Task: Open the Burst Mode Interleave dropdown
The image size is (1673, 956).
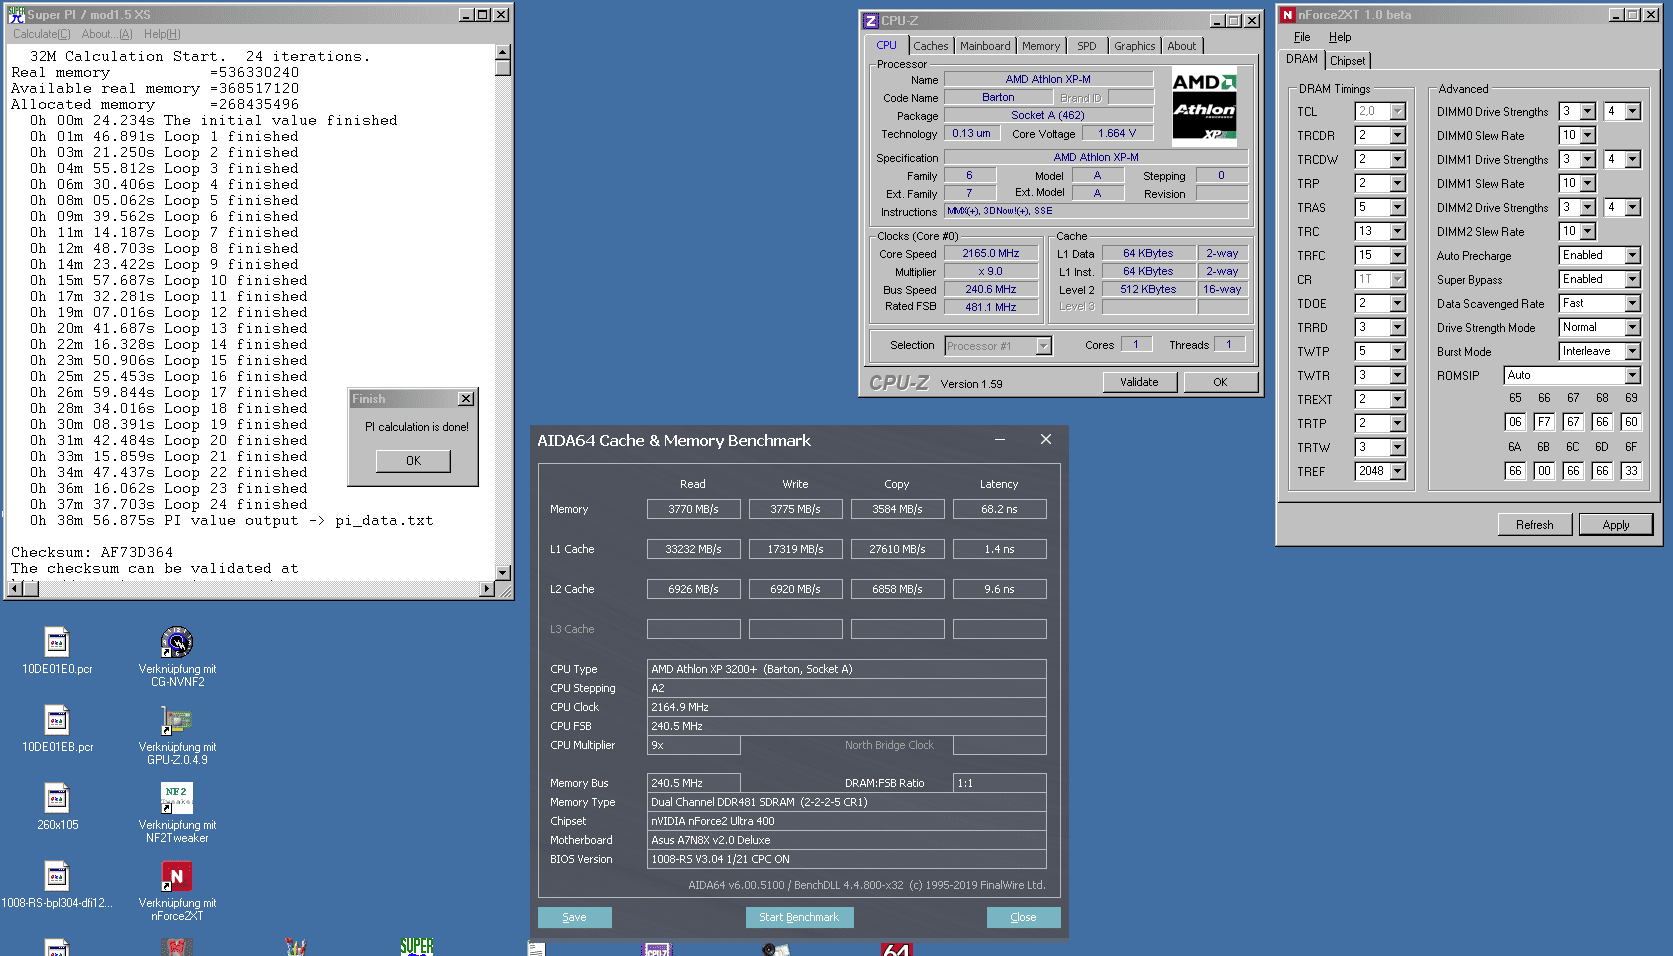Action: click(x=1632, y=352)
